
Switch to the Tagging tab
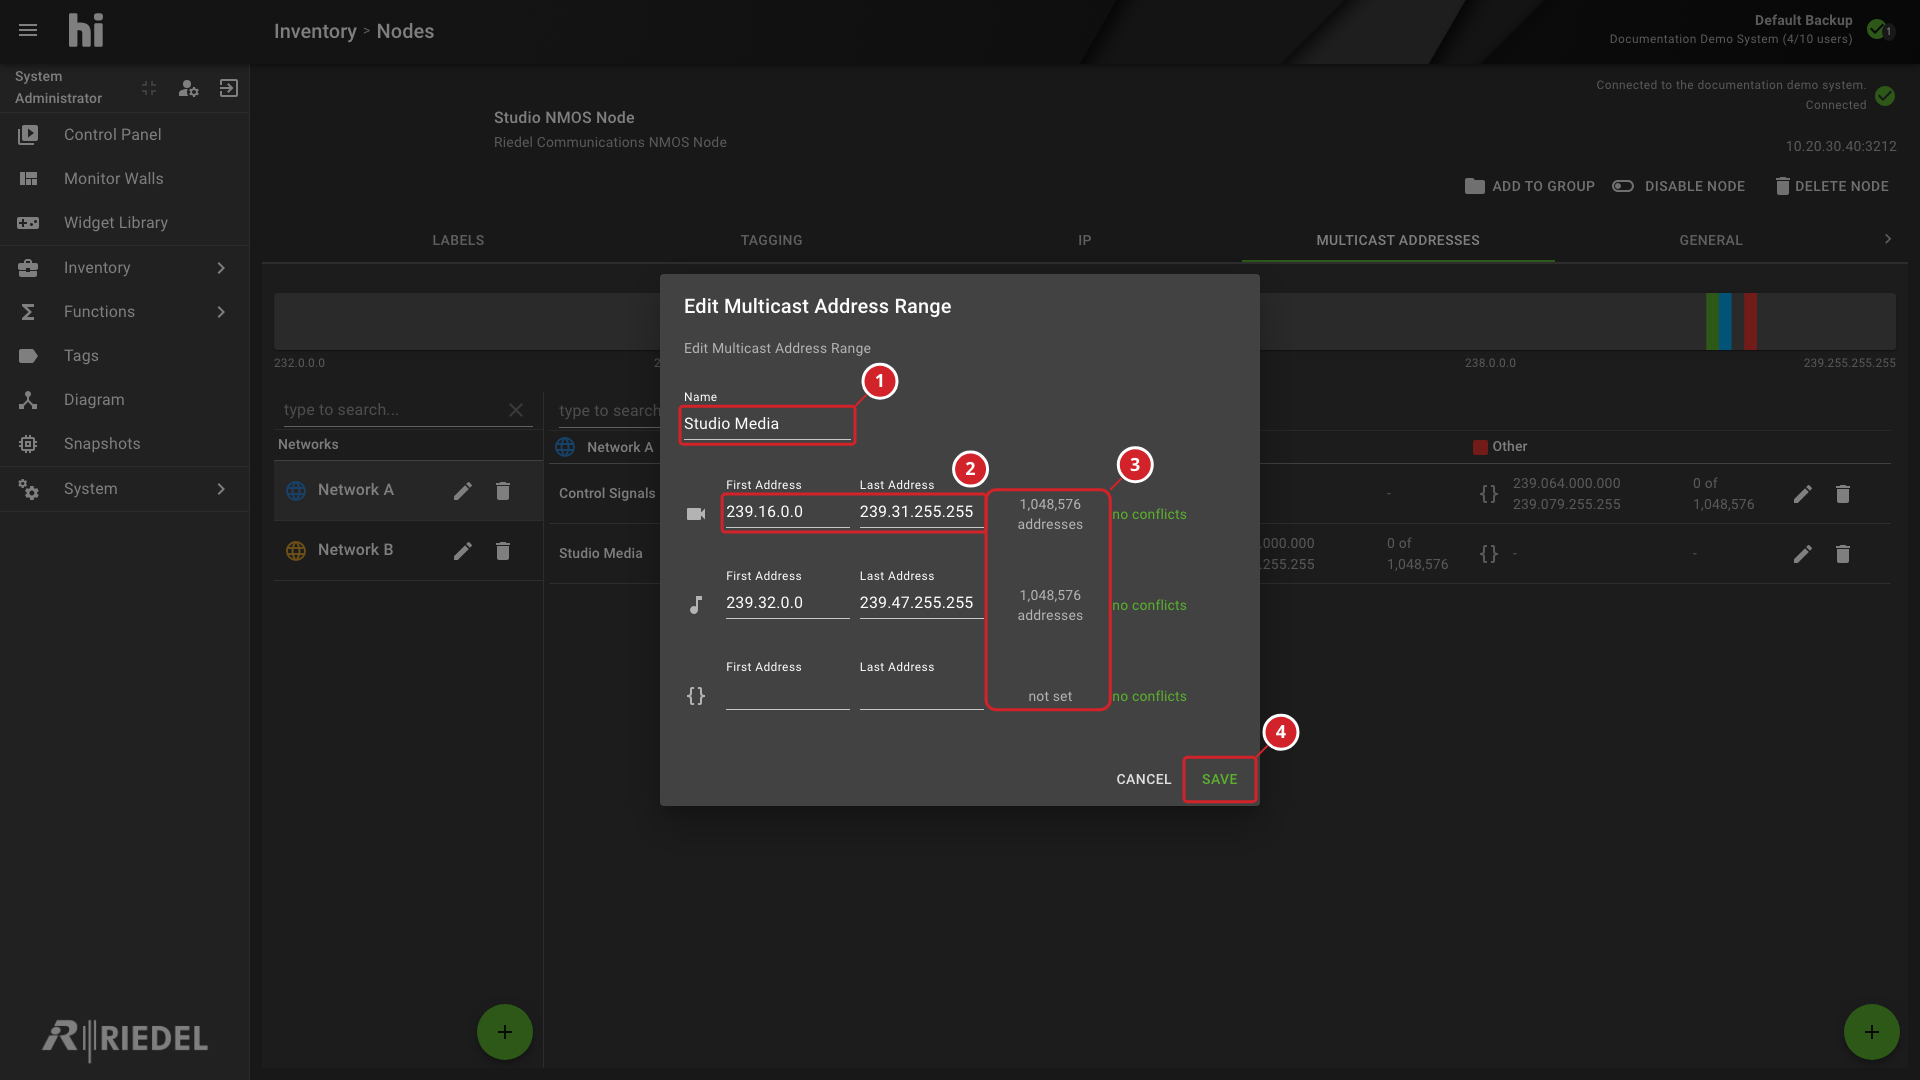771,240
